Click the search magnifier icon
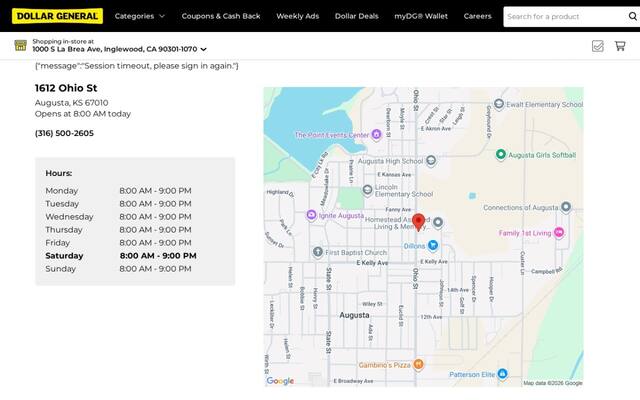Viewport: 640px width, 400px height. [x=633, y=16]
